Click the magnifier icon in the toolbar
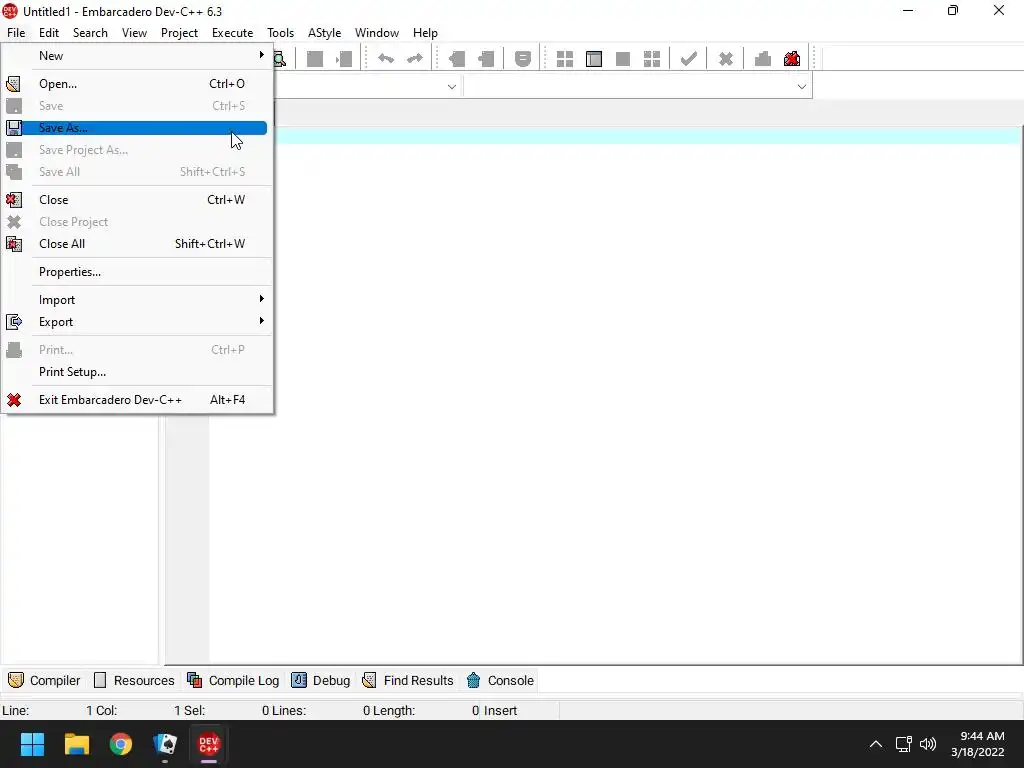The image size is (1024, 768). click(280, 59)
